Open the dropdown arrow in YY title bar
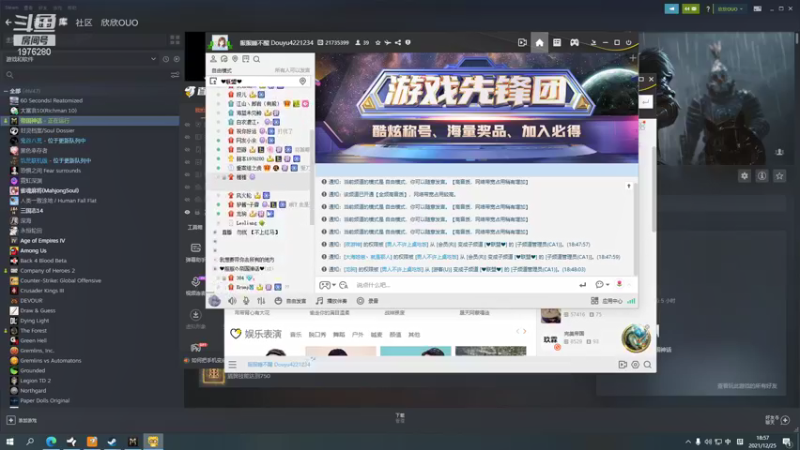 (593, 43)
